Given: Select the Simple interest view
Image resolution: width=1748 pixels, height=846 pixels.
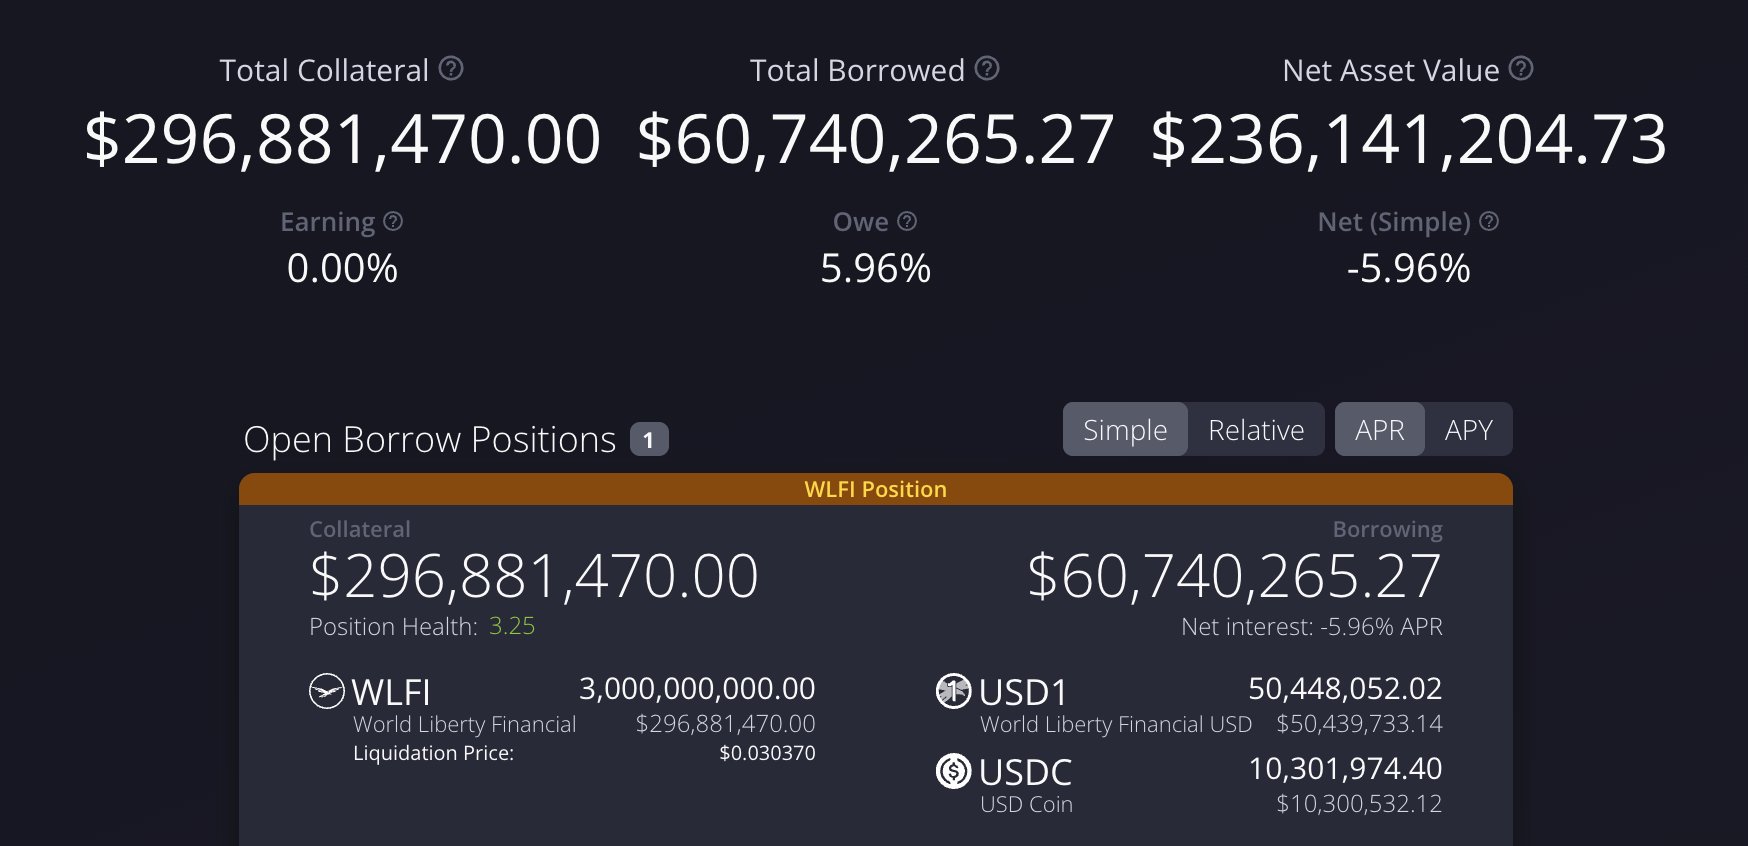Looking at the screenshot, I should (x=1125, y=430).
